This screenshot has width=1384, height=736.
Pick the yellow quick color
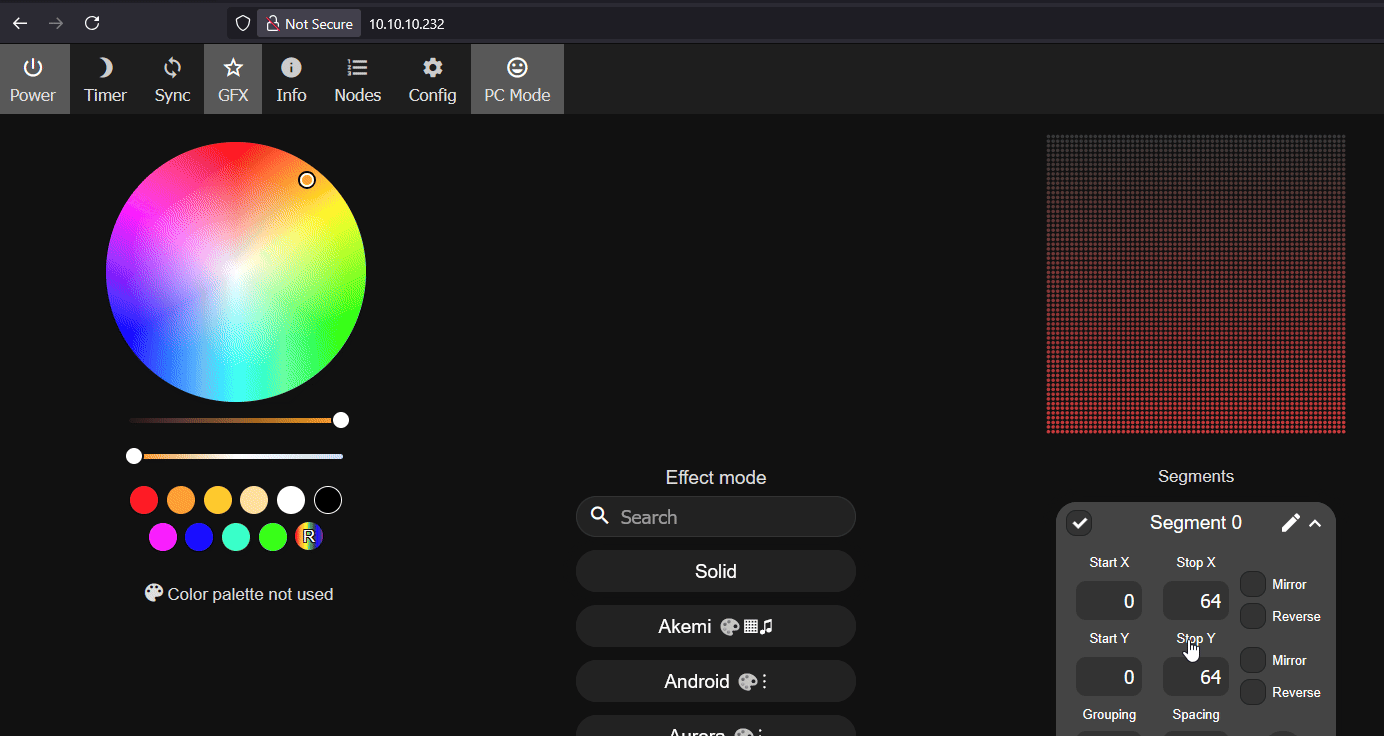(x=218, y=500)
